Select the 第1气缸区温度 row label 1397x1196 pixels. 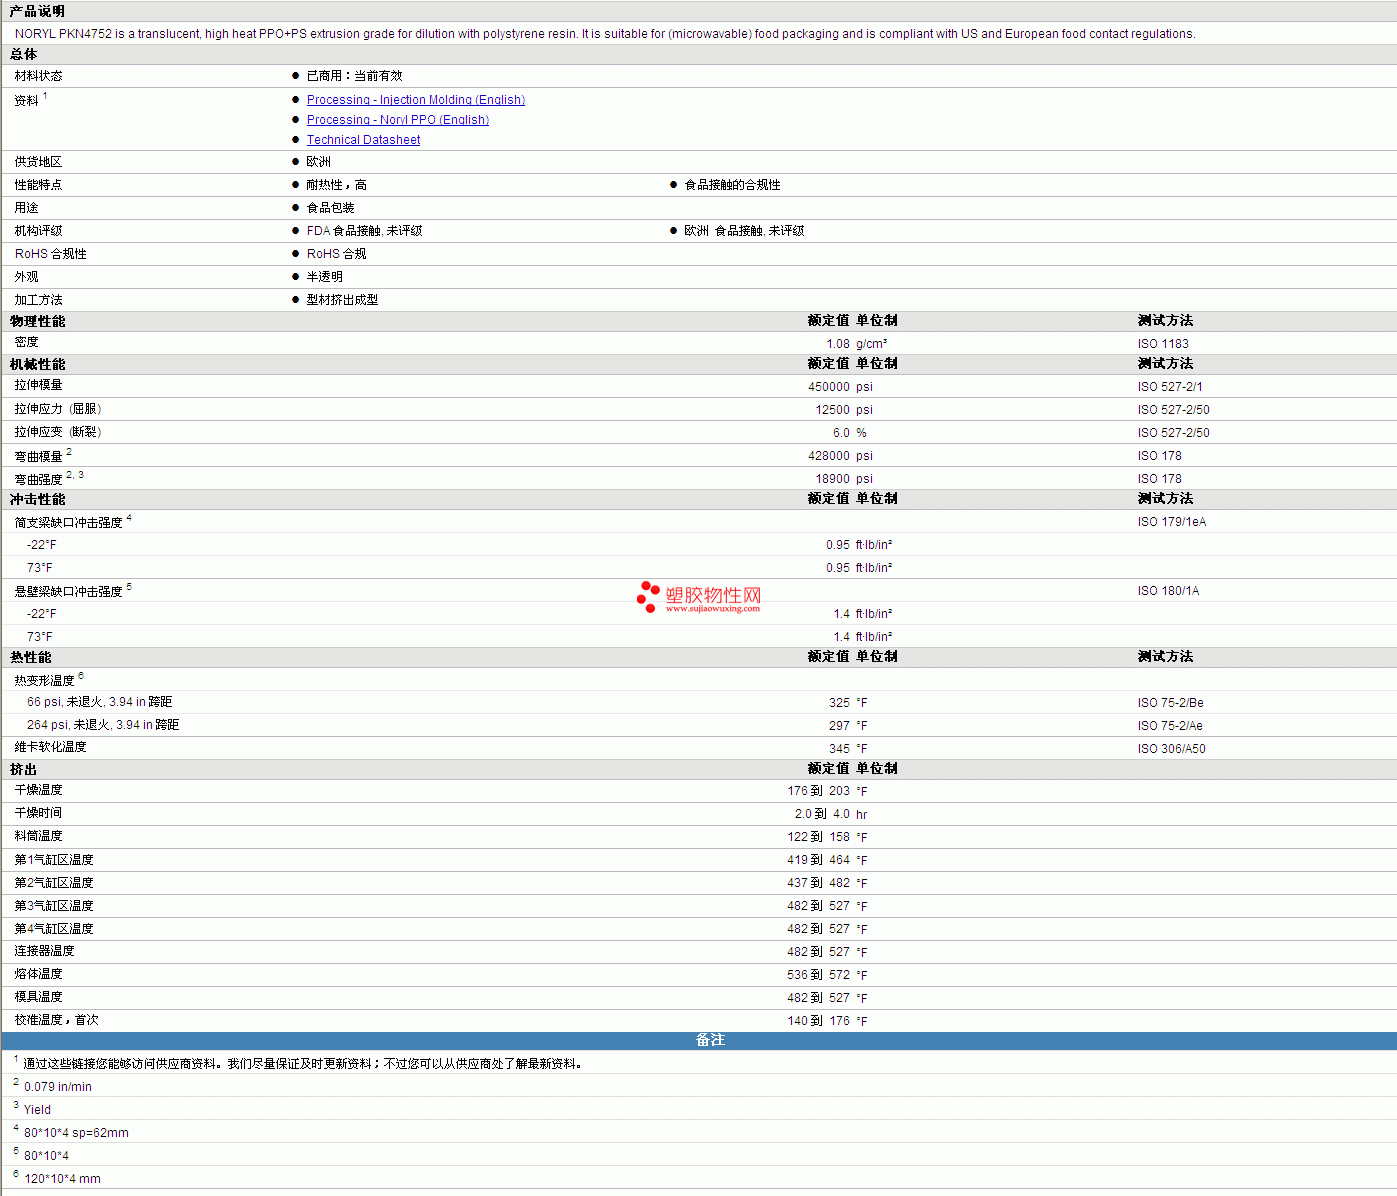(54, 860)
